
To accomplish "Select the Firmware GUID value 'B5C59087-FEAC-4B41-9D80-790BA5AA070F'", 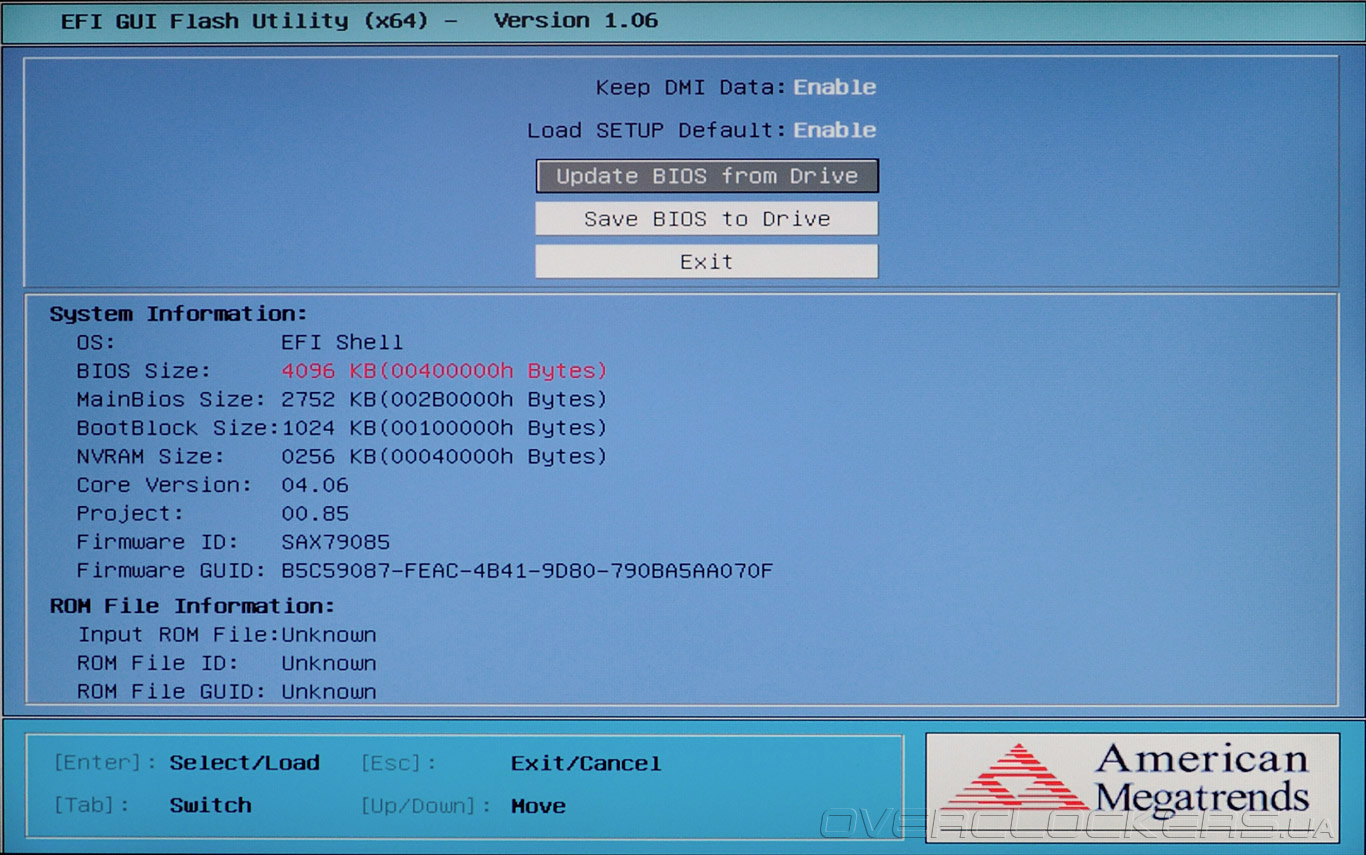I will click(x=527, y=571).
